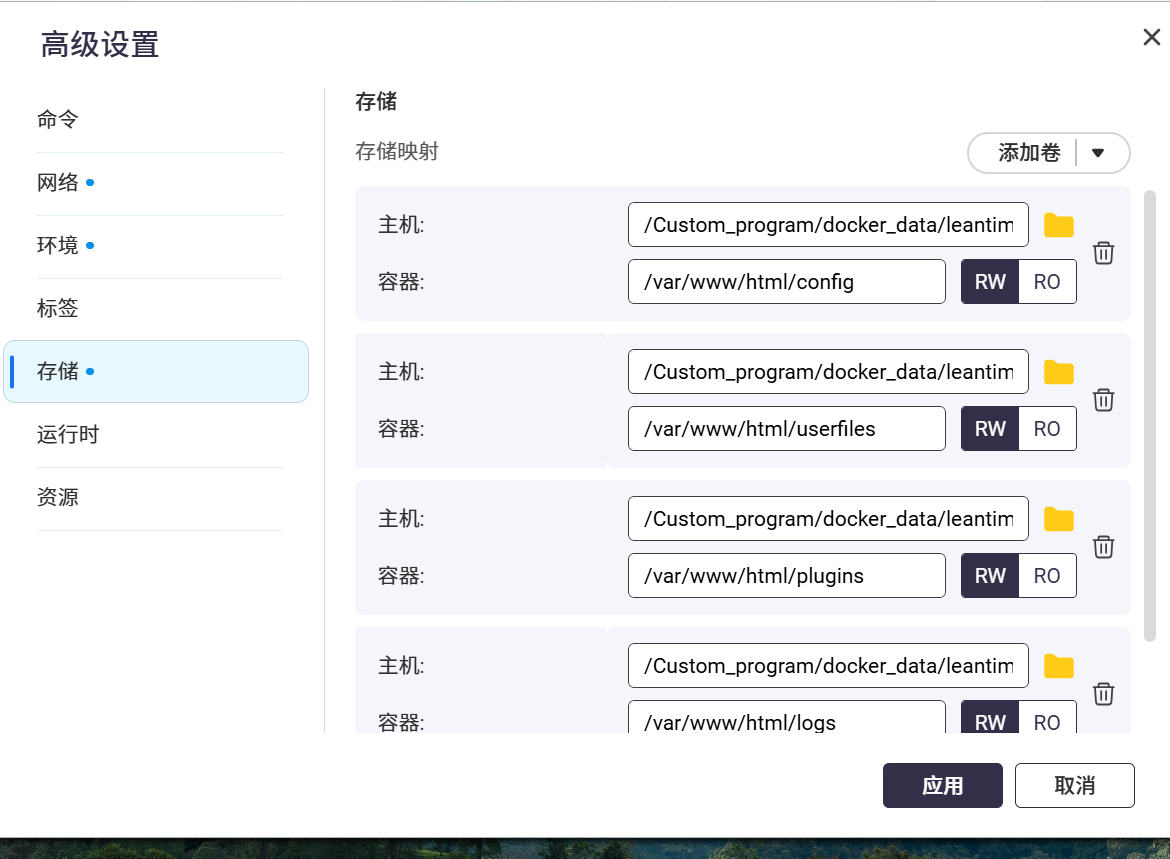Remove the /var/www/html/plugins volume mapping
The image size is (1170, 859).
tap(1103, 547)
